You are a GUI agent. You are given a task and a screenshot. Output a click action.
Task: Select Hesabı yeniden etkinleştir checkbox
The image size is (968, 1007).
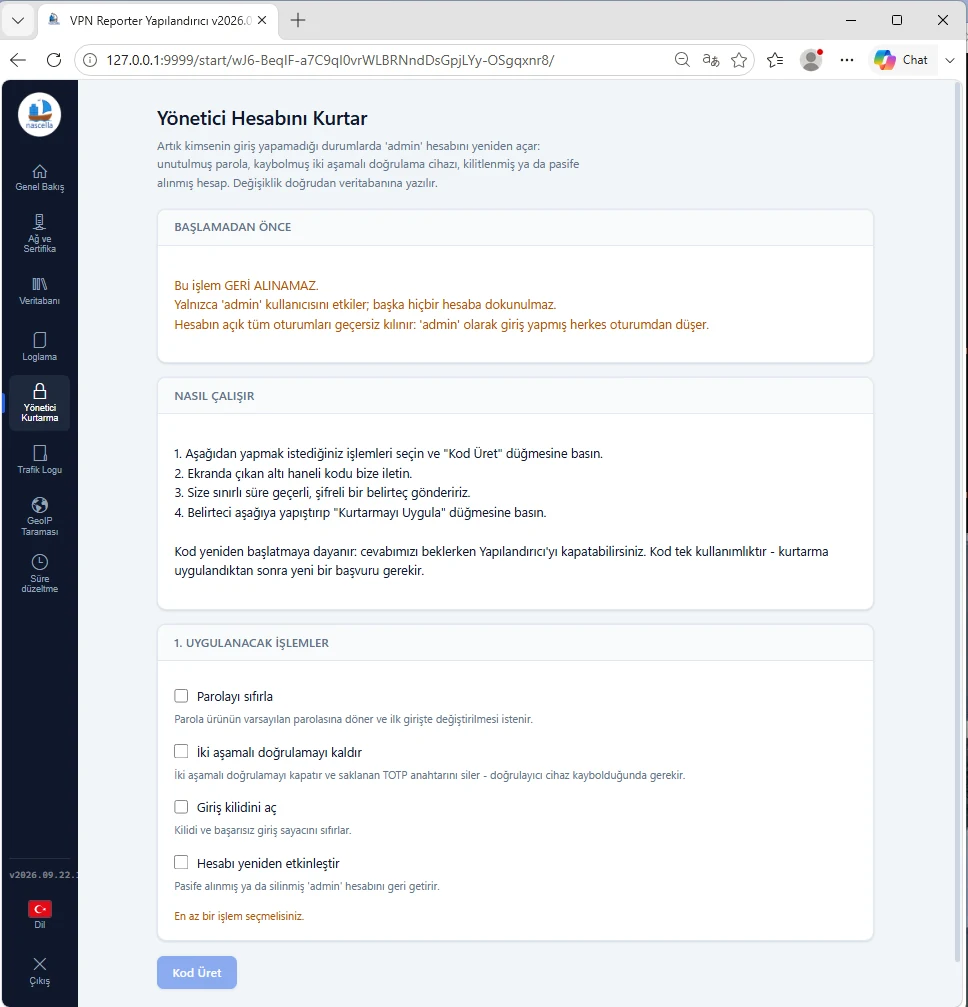pos(181,863)
